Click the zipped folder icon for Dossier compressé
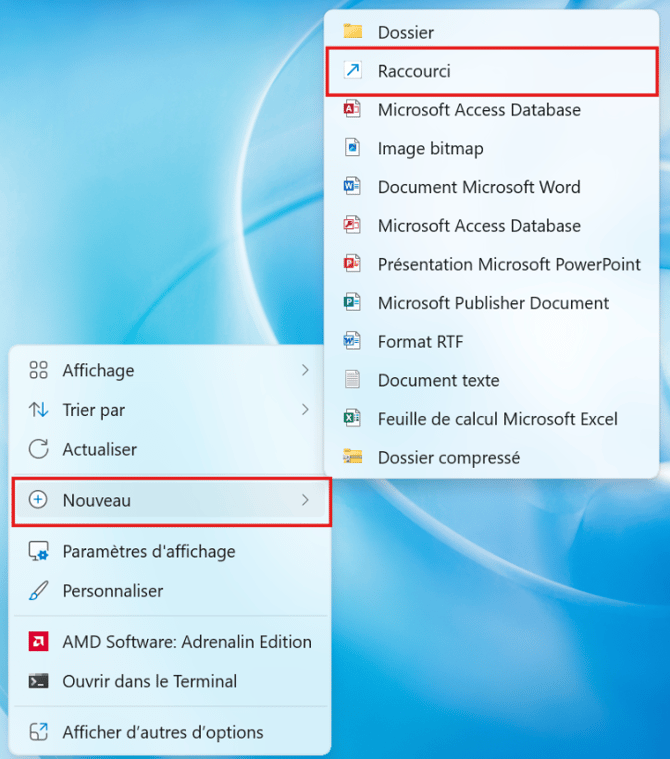 click(x=352, y=457)
